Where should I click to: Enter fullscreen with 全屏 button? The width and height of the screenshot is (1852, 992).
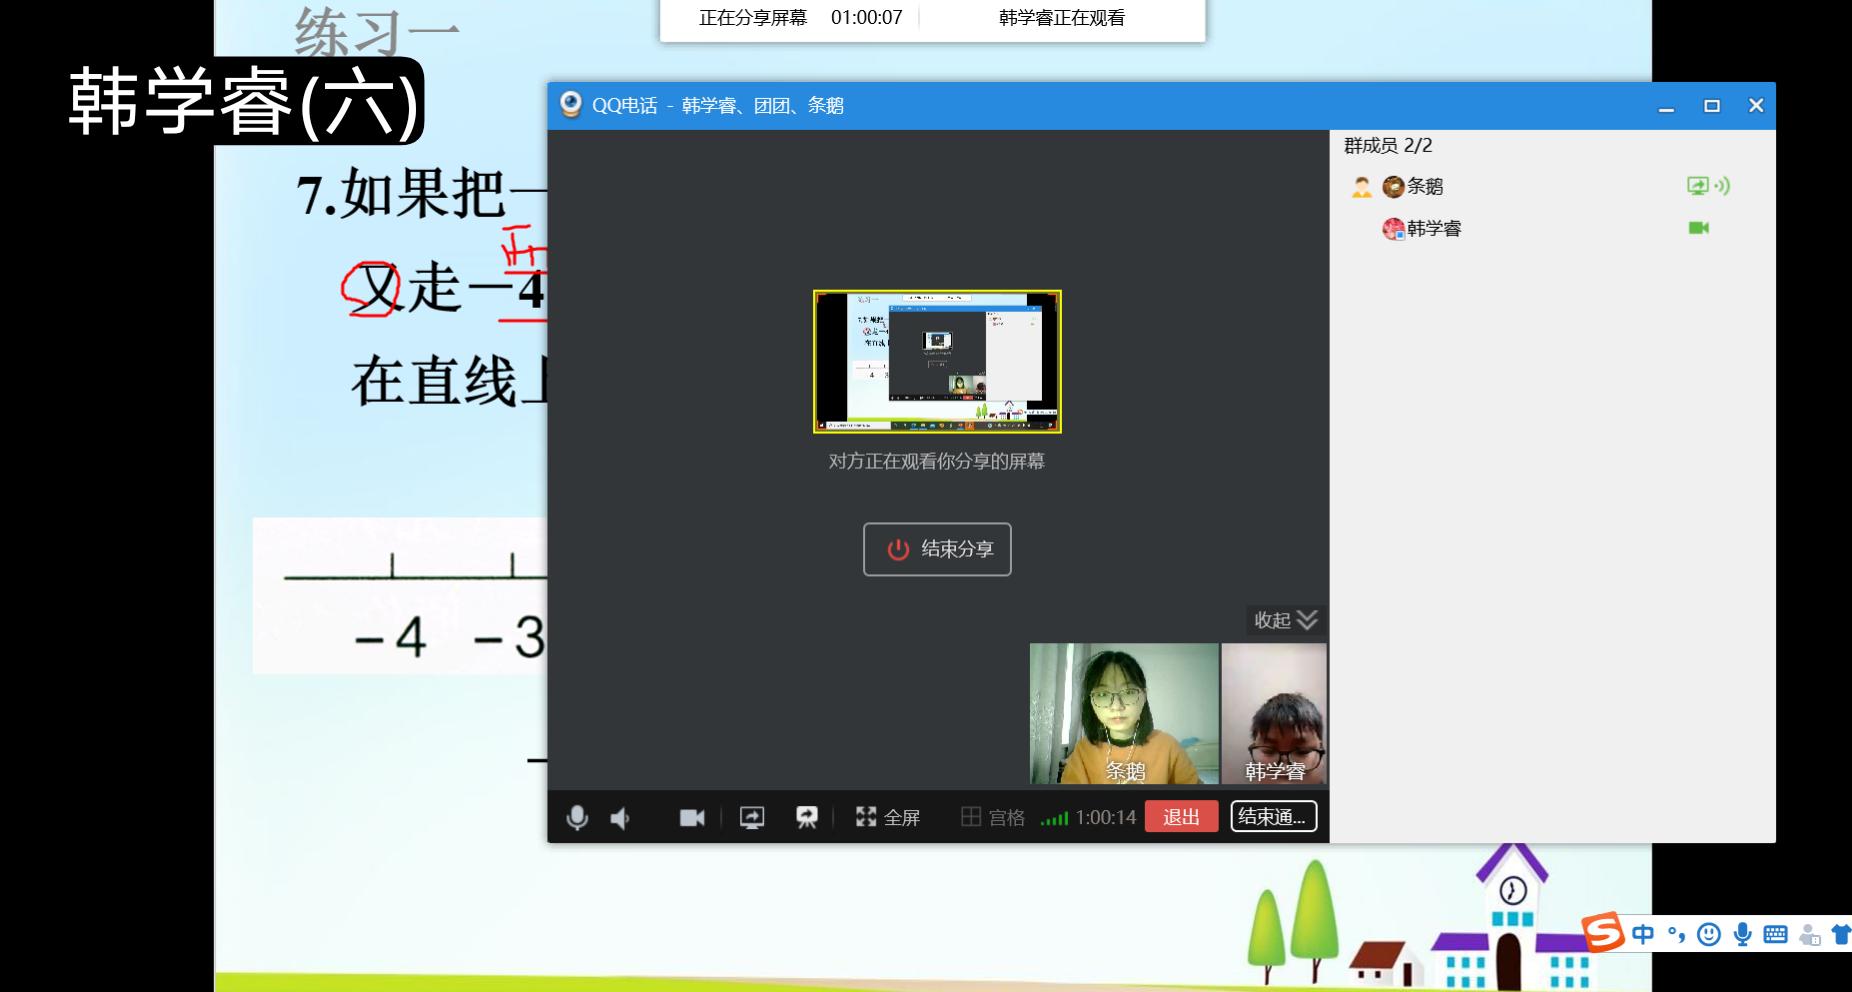(x=887, y=818)
